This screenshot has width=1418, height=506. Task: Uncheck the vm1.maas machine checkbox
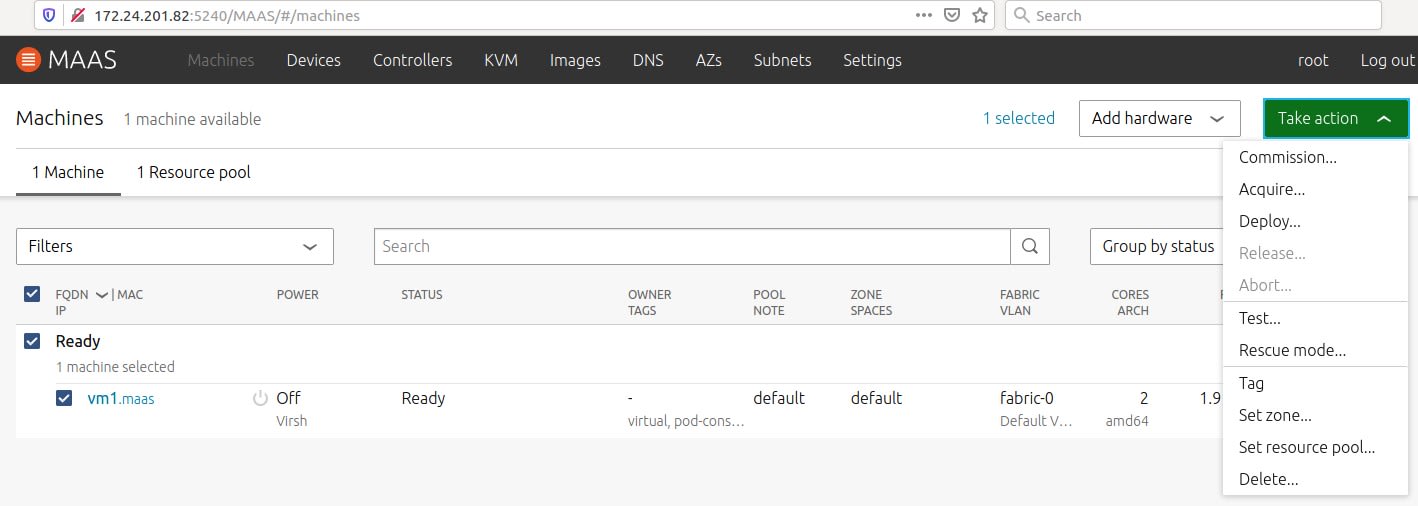coord(64,398)
